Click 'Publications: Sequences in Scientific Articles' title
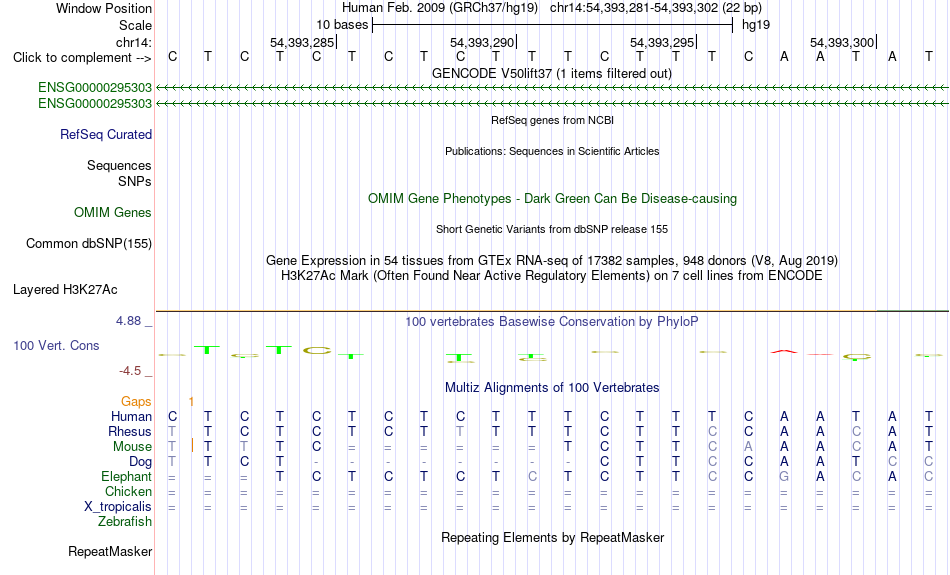This screenshot has height=575, width=950. coord(552,151)
